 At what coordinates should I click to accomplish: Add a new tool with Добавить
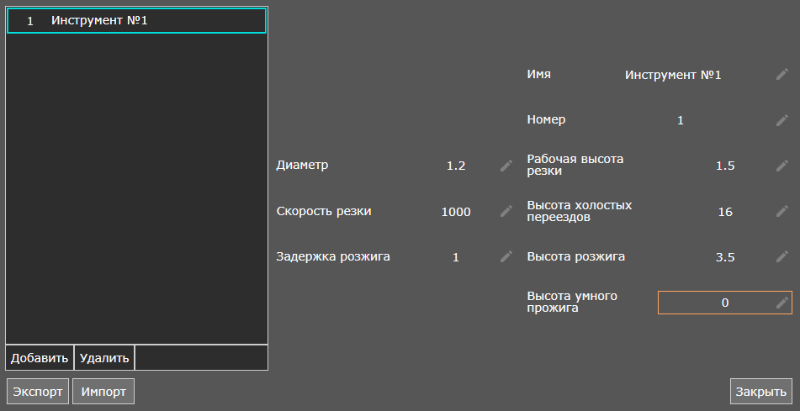pyautogui.click(x=39, y=358)
